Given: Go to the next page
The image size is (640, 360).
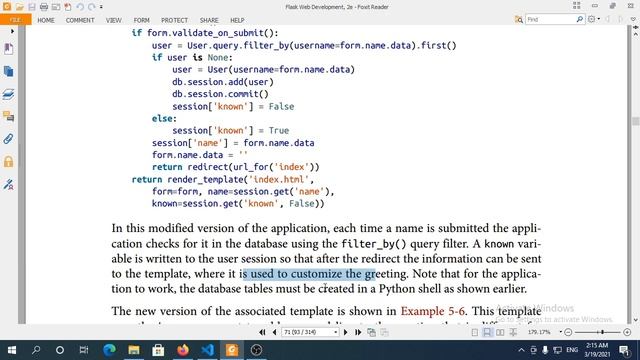Looking at the screenshot, I should 345,332.
